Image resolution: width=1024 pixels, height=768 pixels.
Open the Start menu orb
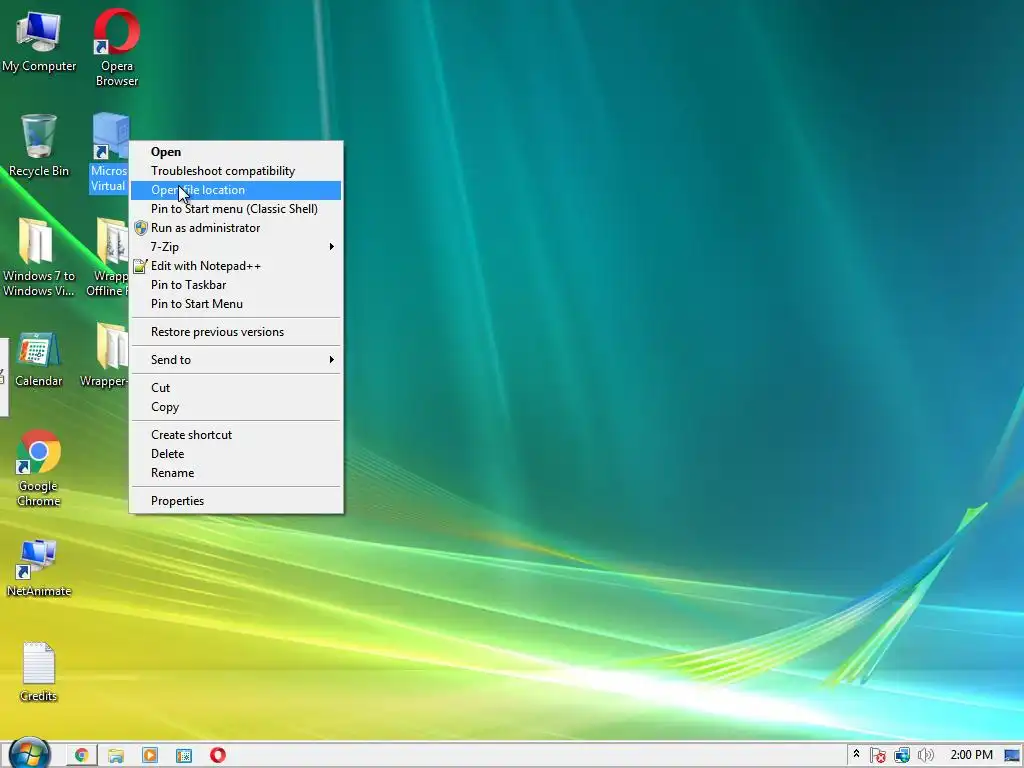point(29,754)
